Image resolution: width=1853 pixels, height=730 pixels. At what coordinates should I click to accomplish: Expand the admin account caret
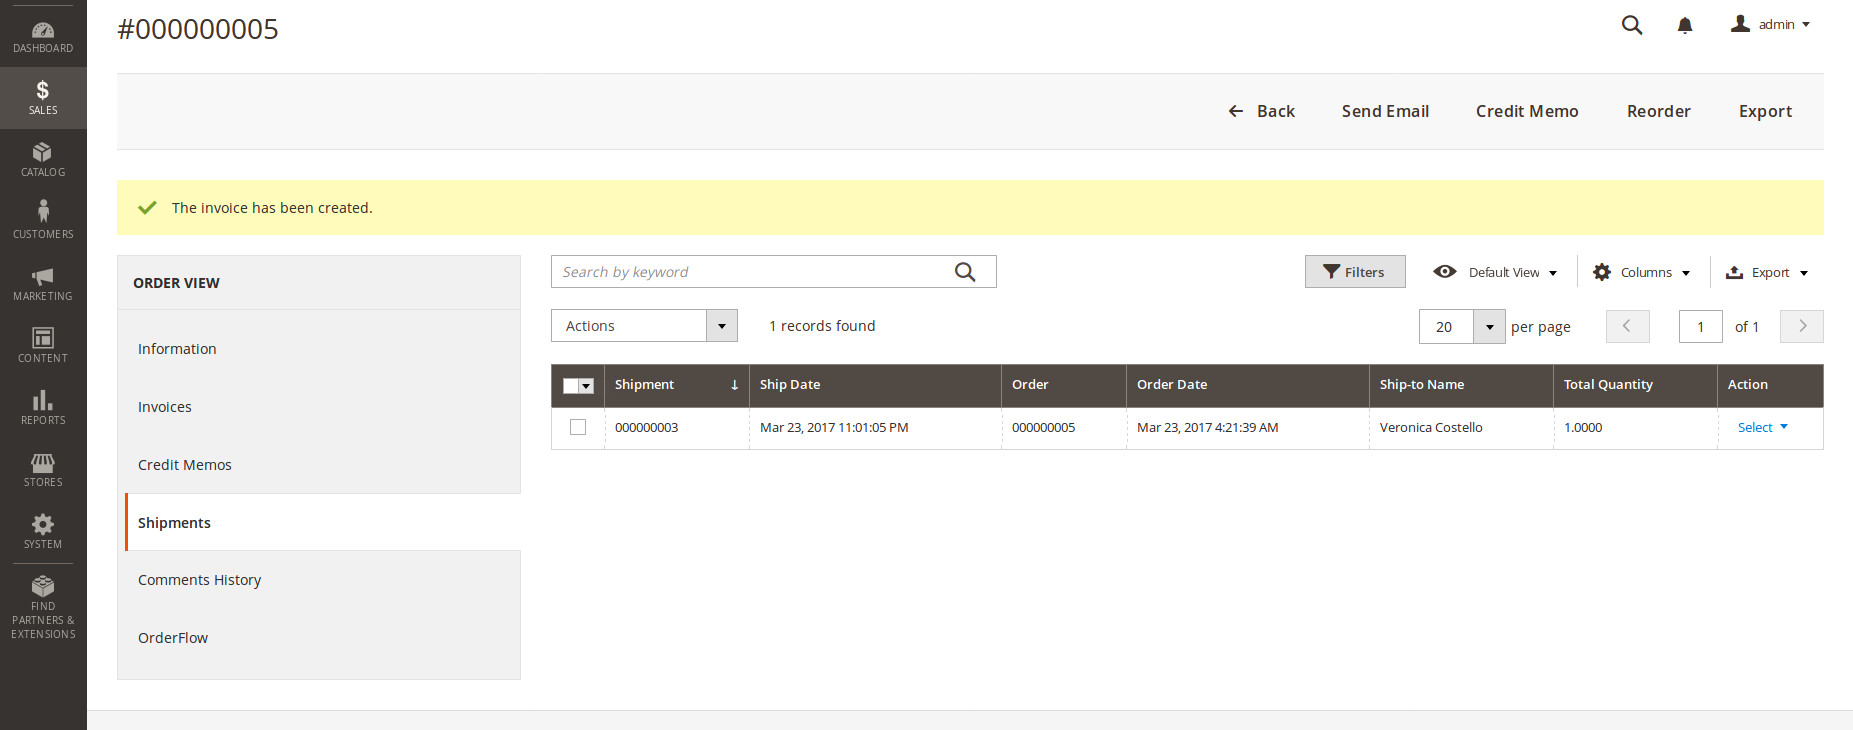tap(1806, 25)
